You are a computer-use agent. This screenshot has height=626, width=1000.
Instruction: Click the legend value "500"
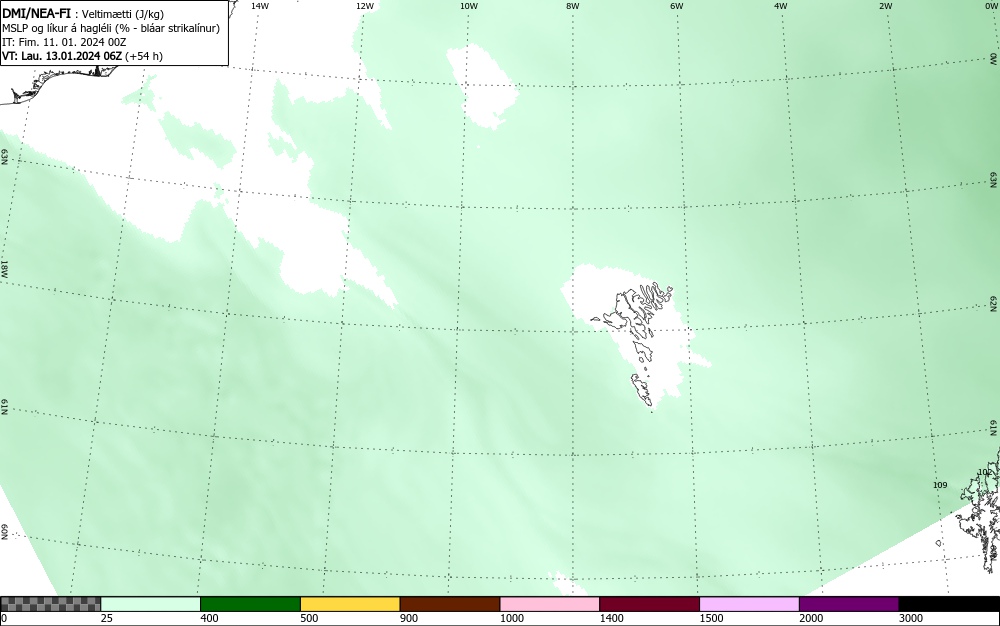(x=309, y=618)
